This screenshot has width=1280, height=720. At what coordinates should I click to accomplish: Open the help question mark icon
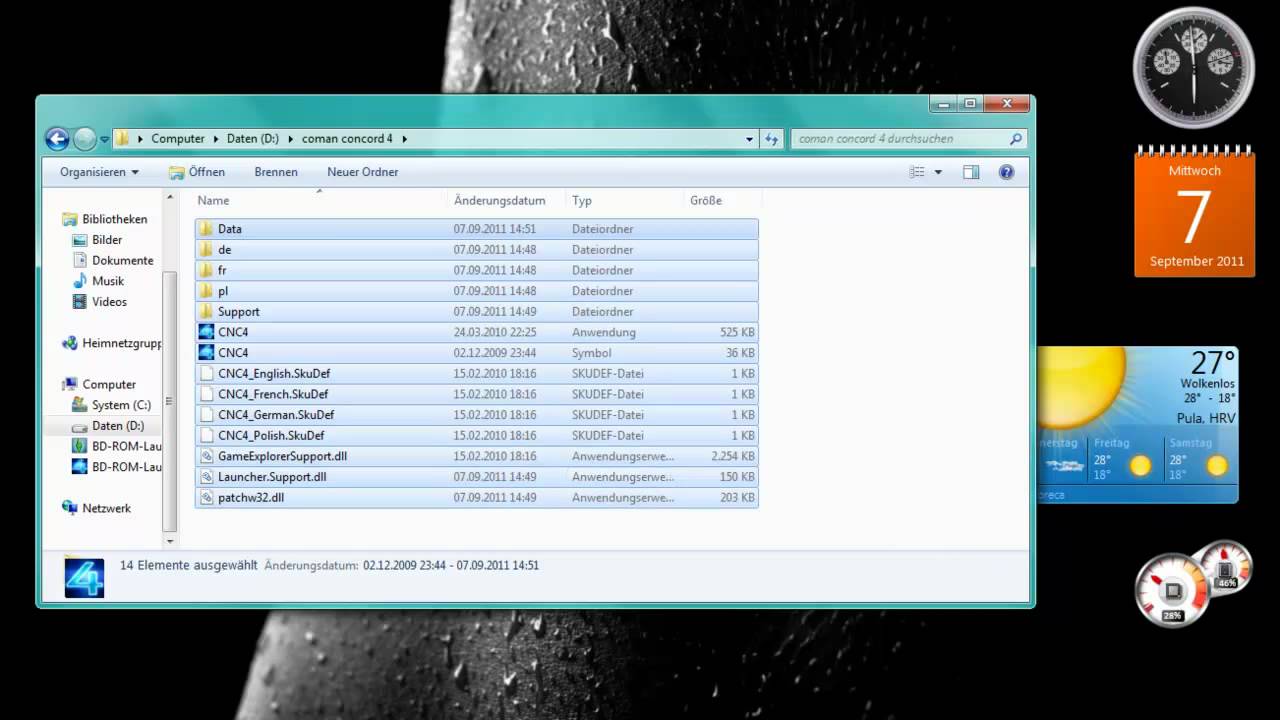click(x=1006, y=172)
